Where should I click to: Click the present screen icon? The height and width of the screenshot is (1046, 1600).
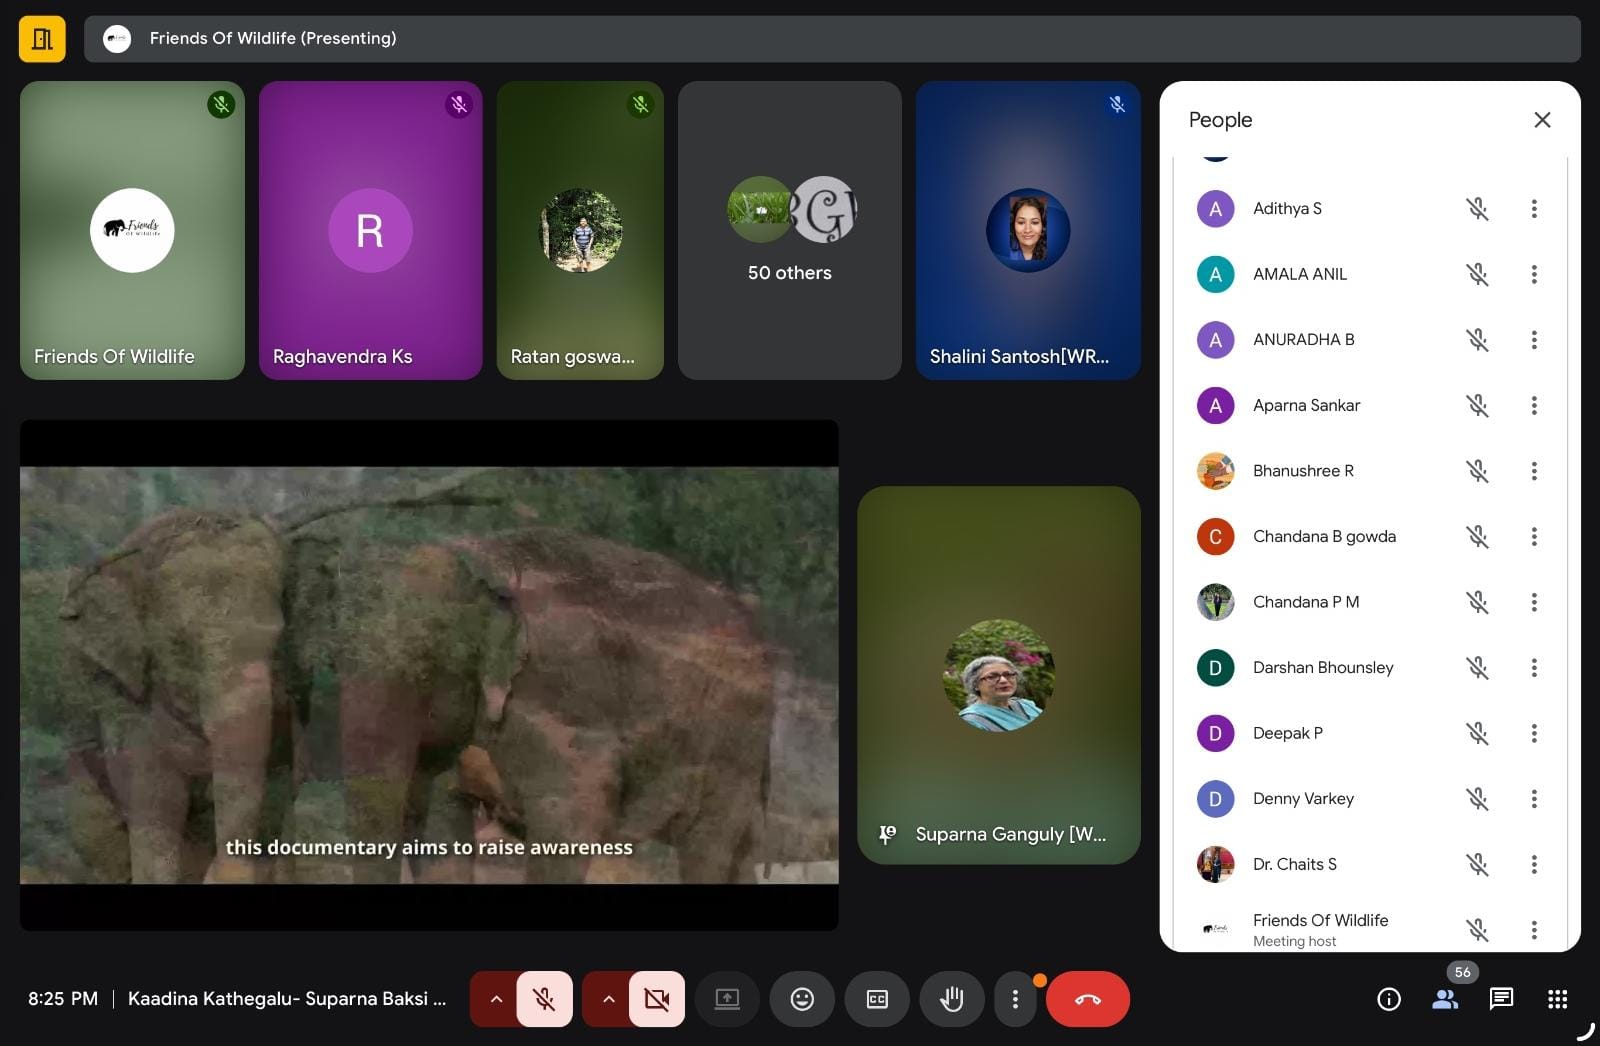[x=727, y=999]
